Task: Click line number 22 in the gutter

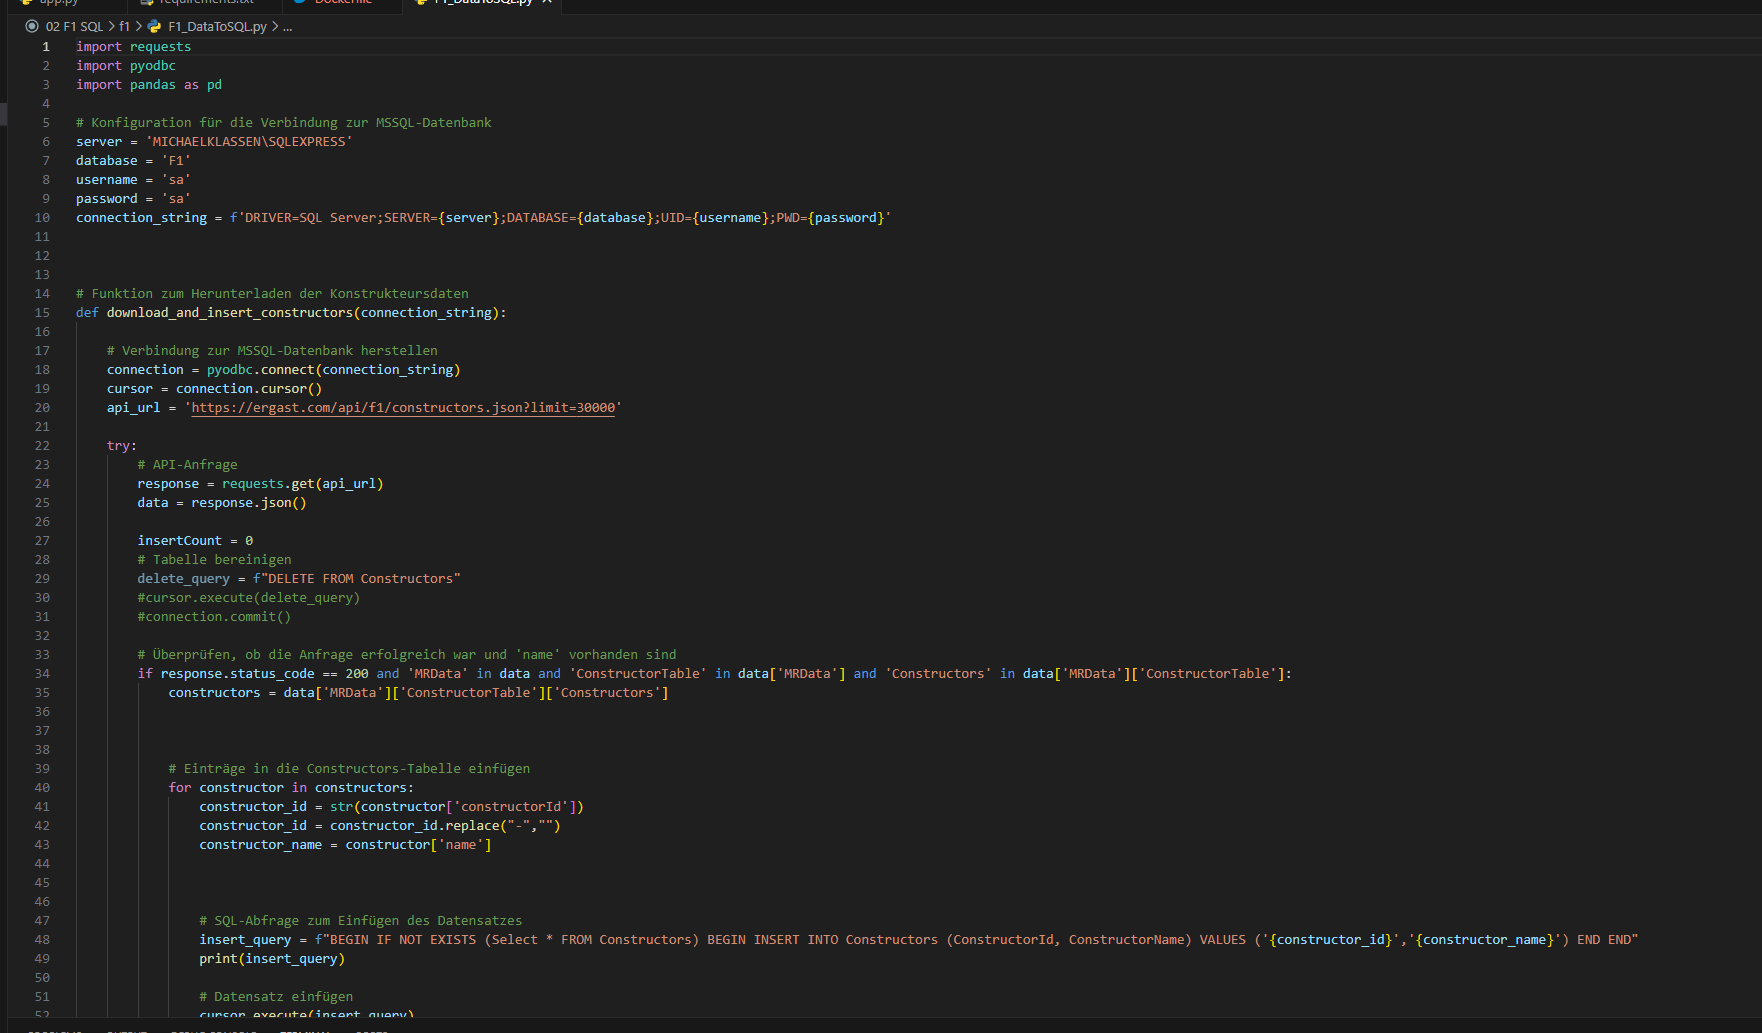Action: 42,446
